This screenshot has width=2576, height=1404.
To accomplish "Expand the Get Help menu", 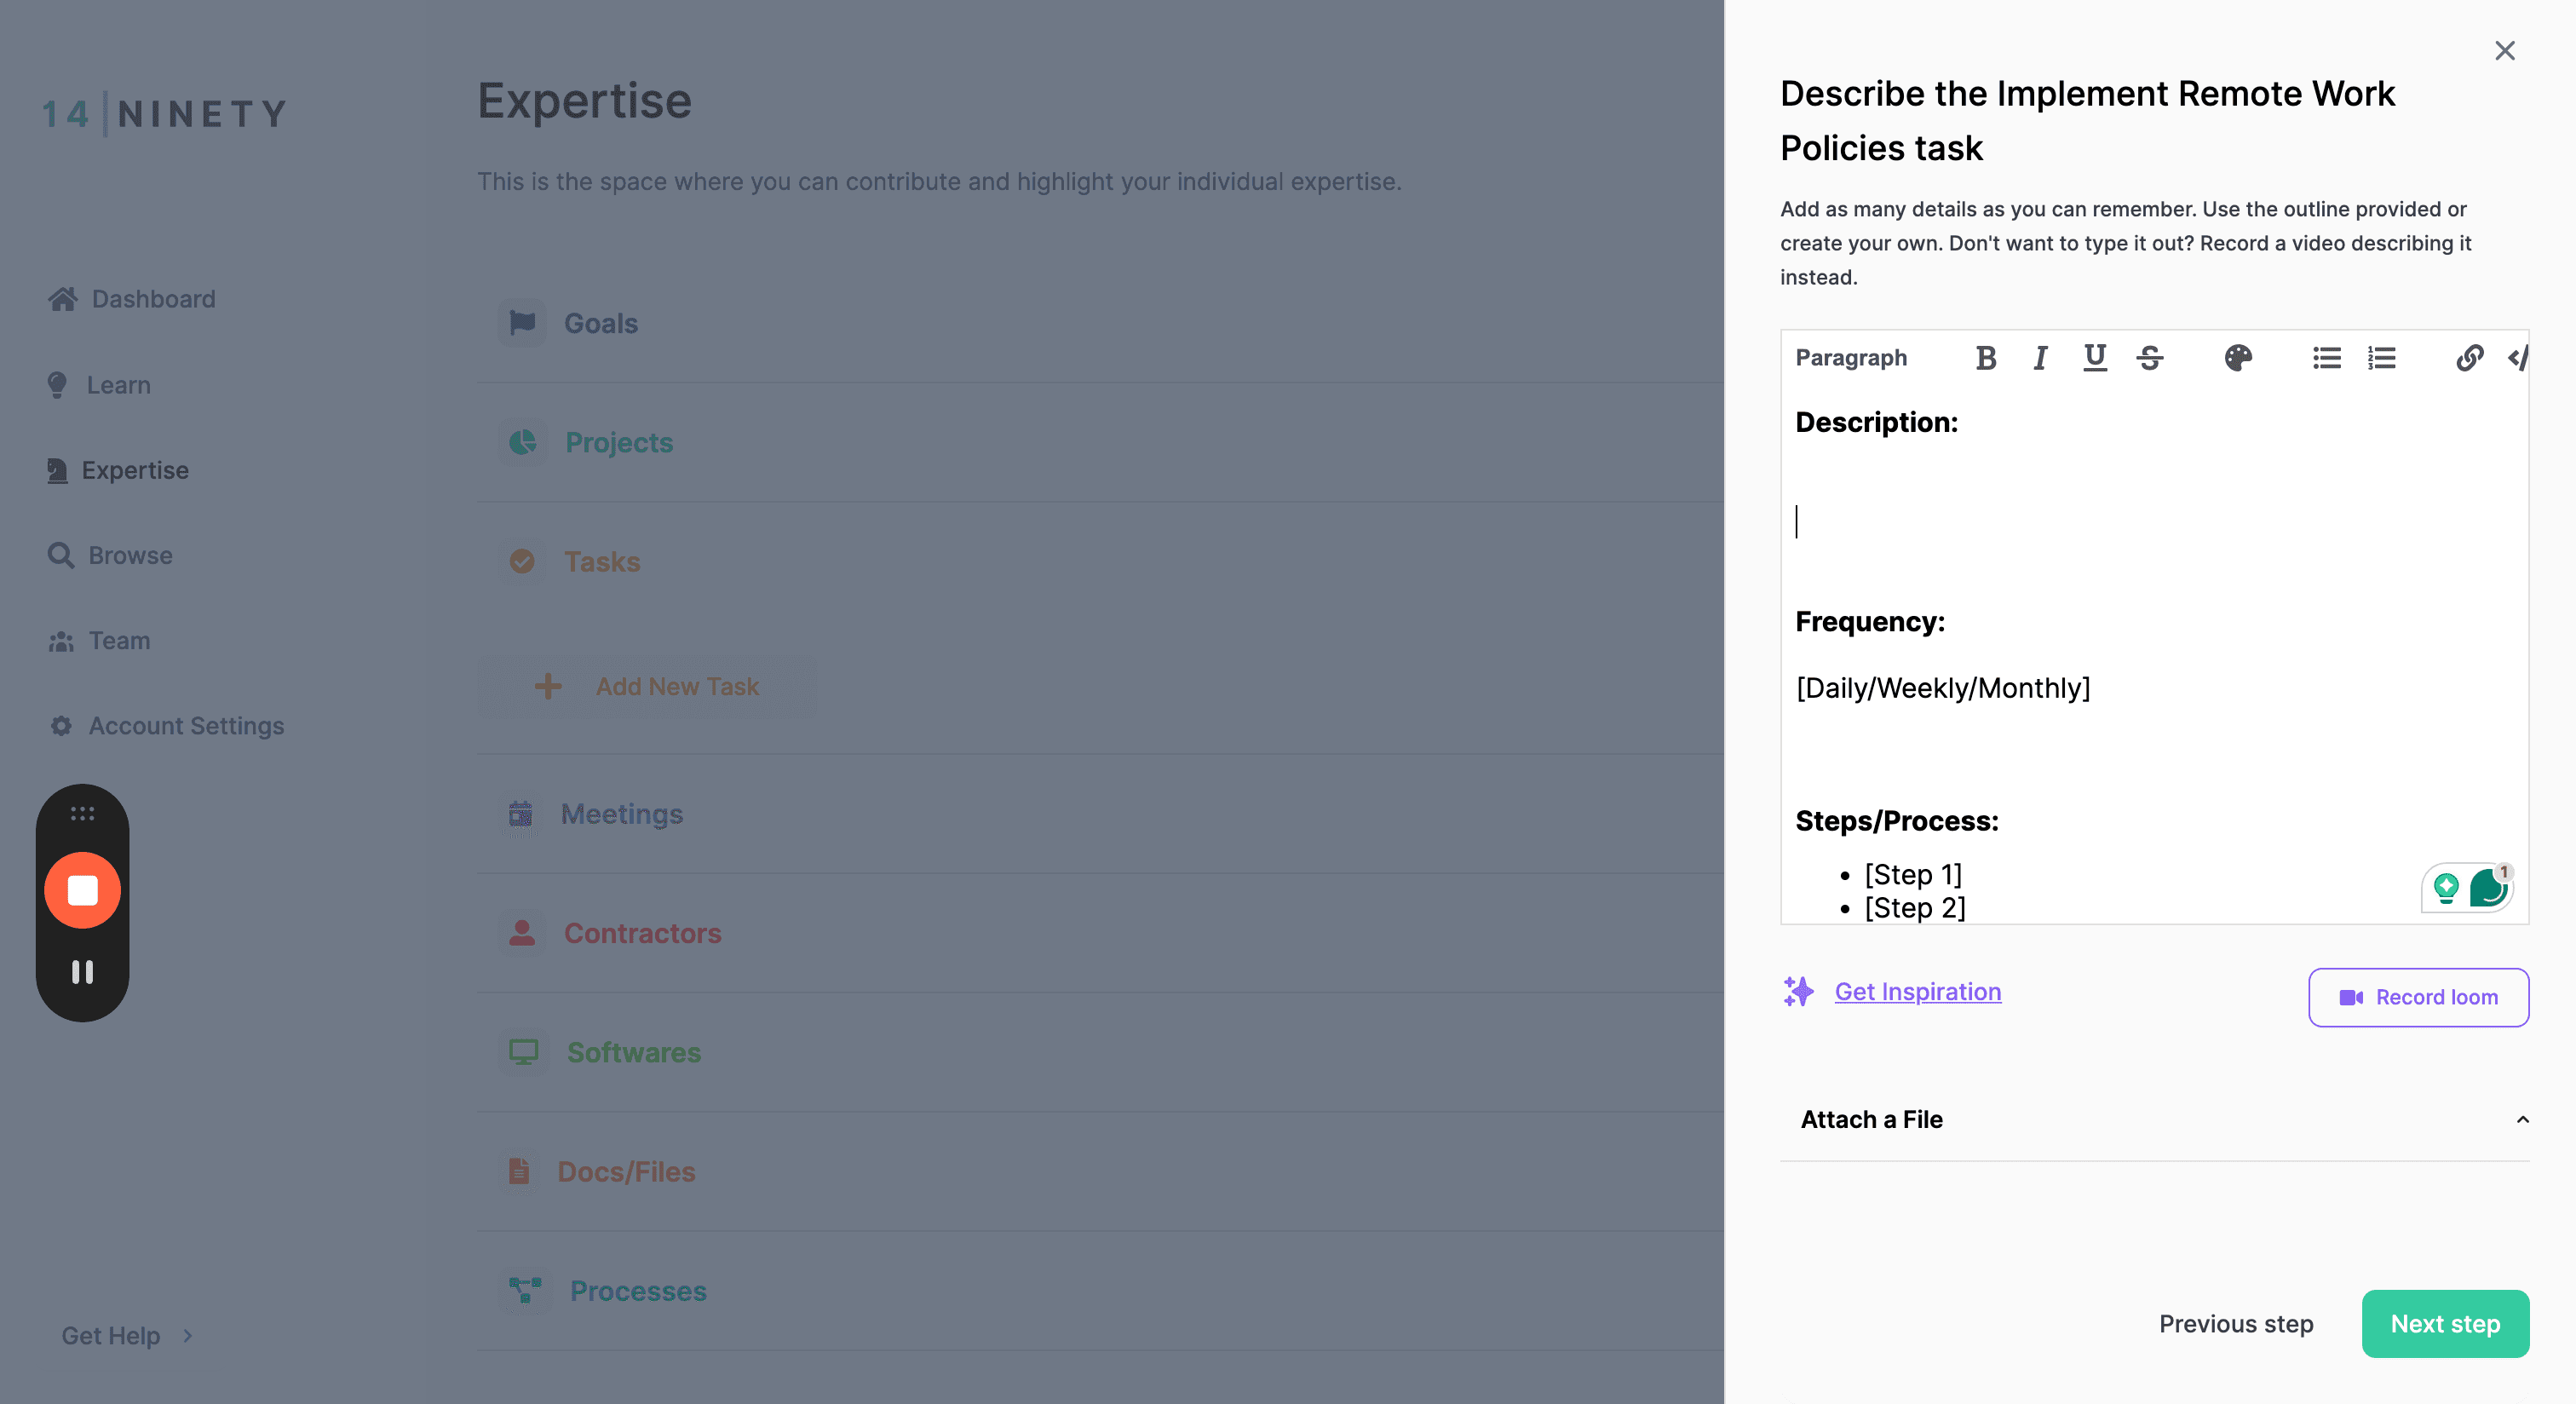I will coord(127,1335).
